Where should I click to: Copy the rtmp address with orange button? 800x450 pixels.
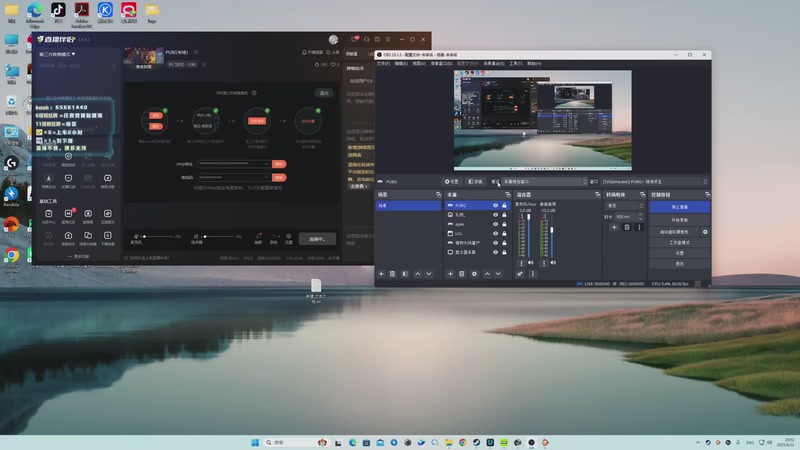pos(279,164)
